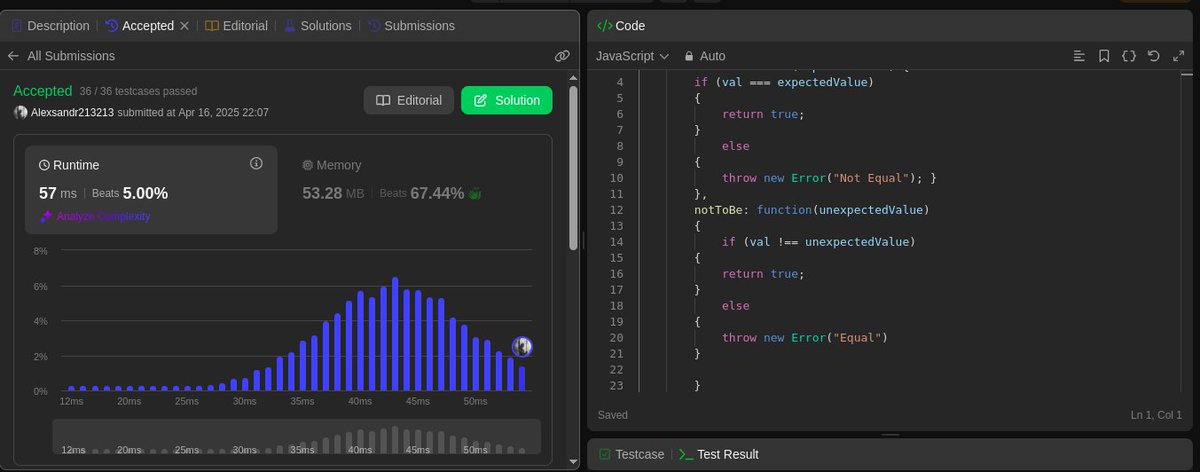Click the Saved status text
This screenshot has height=472, width=1200.
[x=613, y=414]
